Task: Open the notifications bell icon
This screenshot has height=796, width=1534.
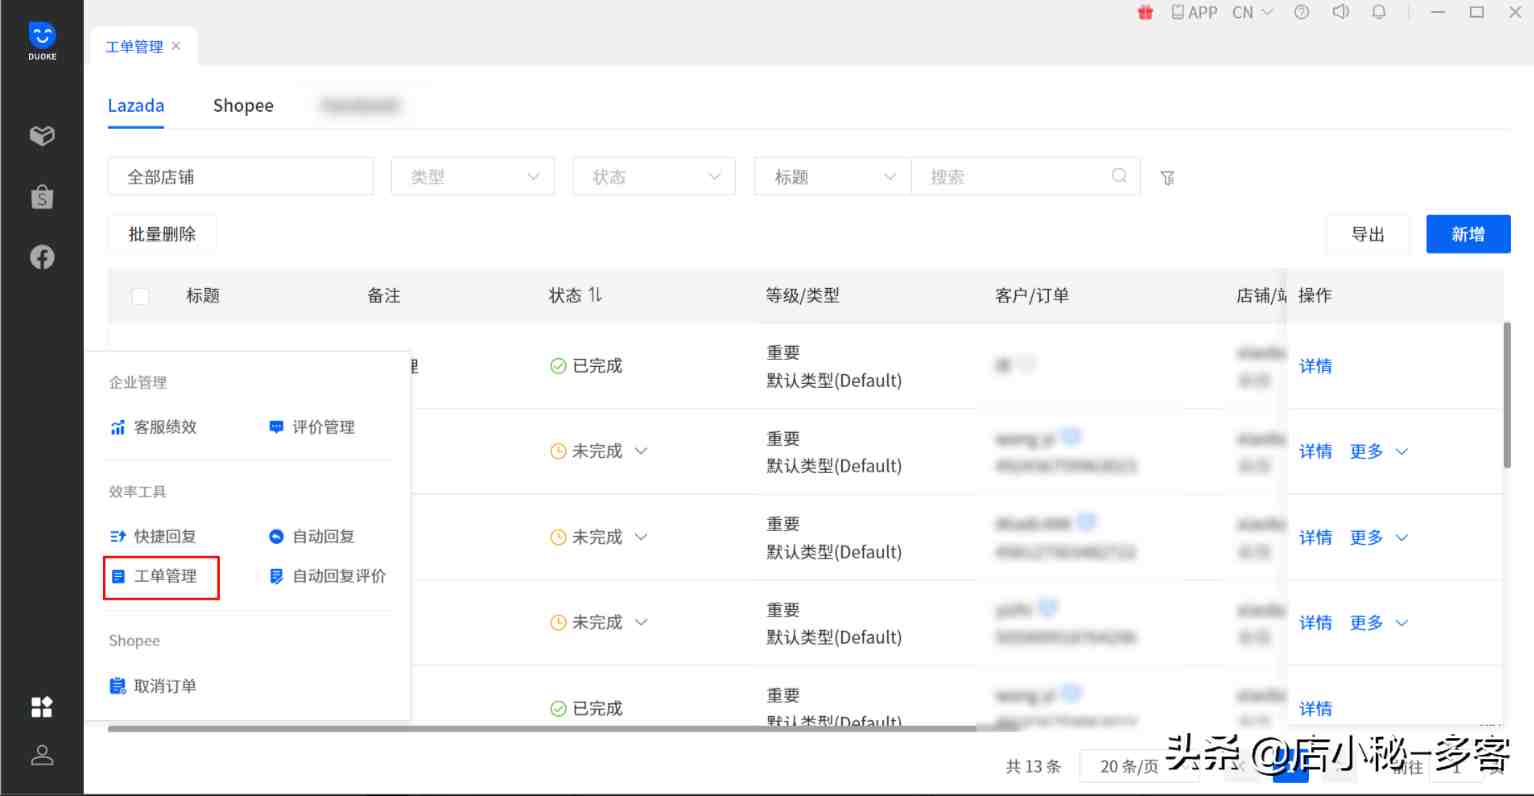Action: pyautogui.click(x=1378, y=12)
